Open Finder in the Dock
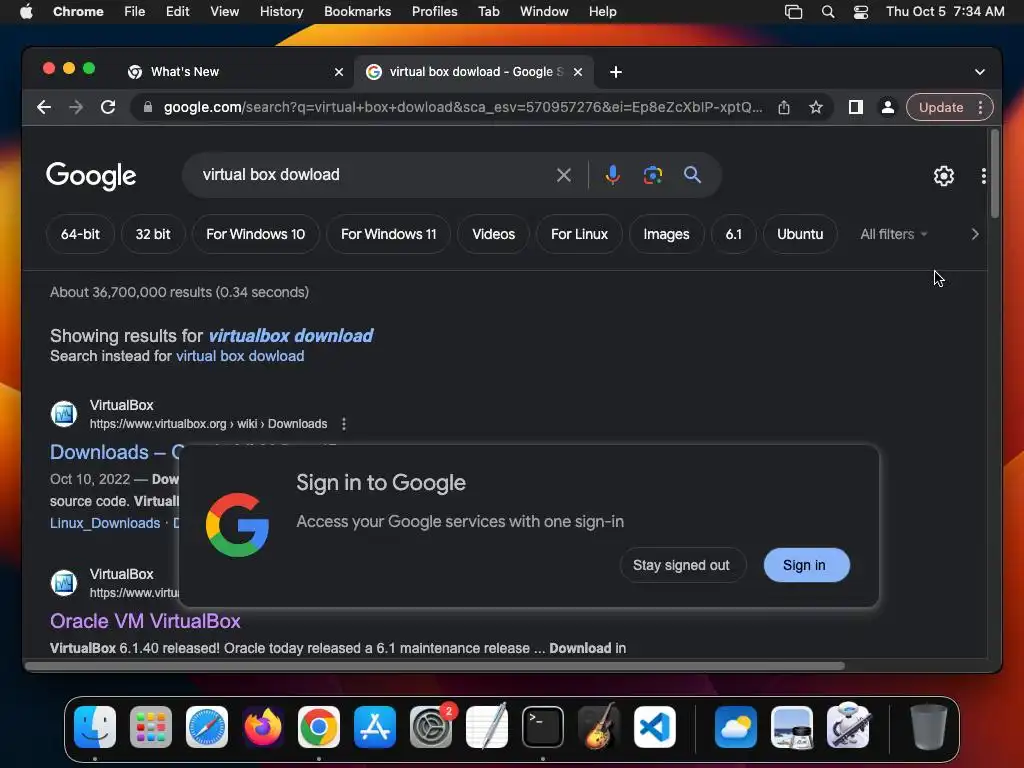 (x=95, y=727)
